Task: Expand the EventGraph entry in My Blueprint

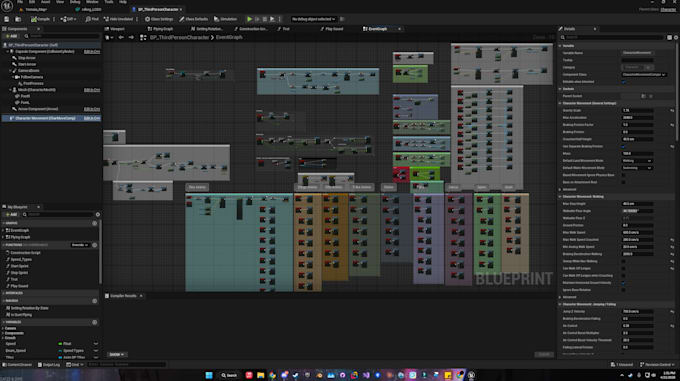Action: 3,231
